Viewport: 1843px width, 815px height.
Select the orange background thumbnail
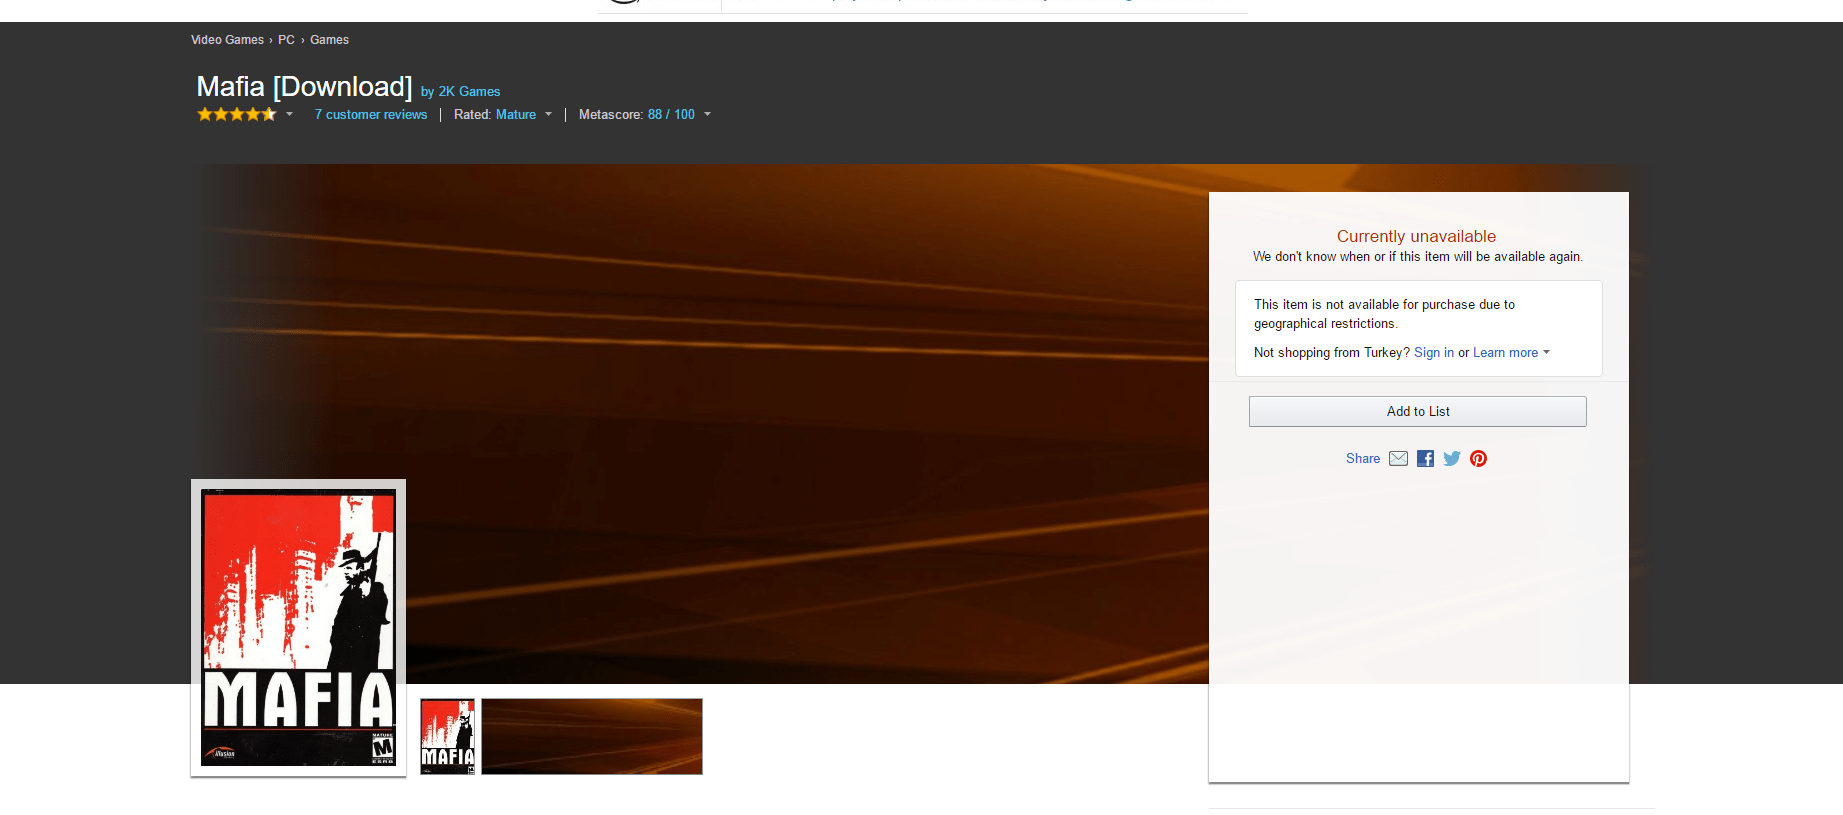click(592, 736)
